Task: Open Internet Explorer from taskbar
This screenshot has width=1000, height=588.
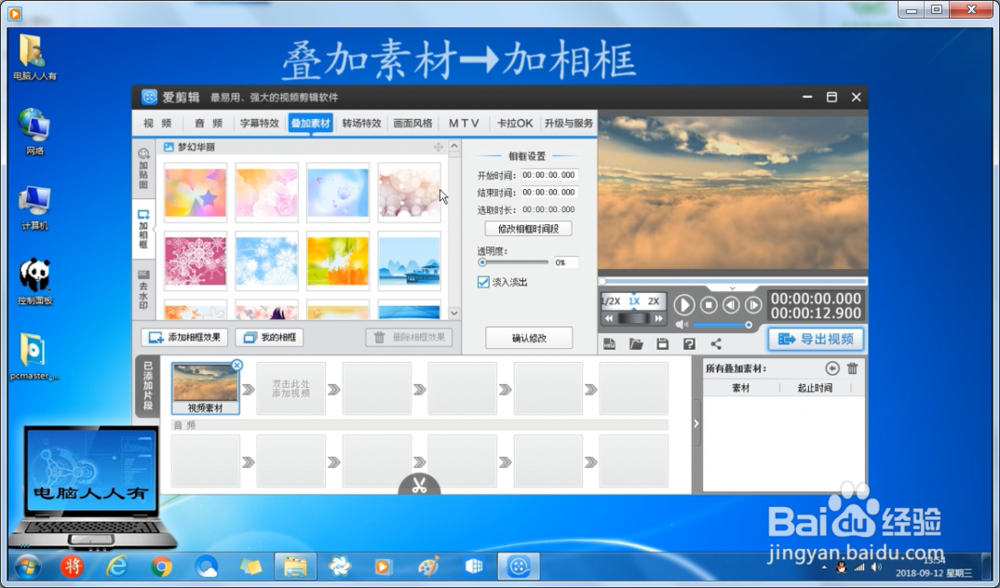Action: tap(117, 566)
